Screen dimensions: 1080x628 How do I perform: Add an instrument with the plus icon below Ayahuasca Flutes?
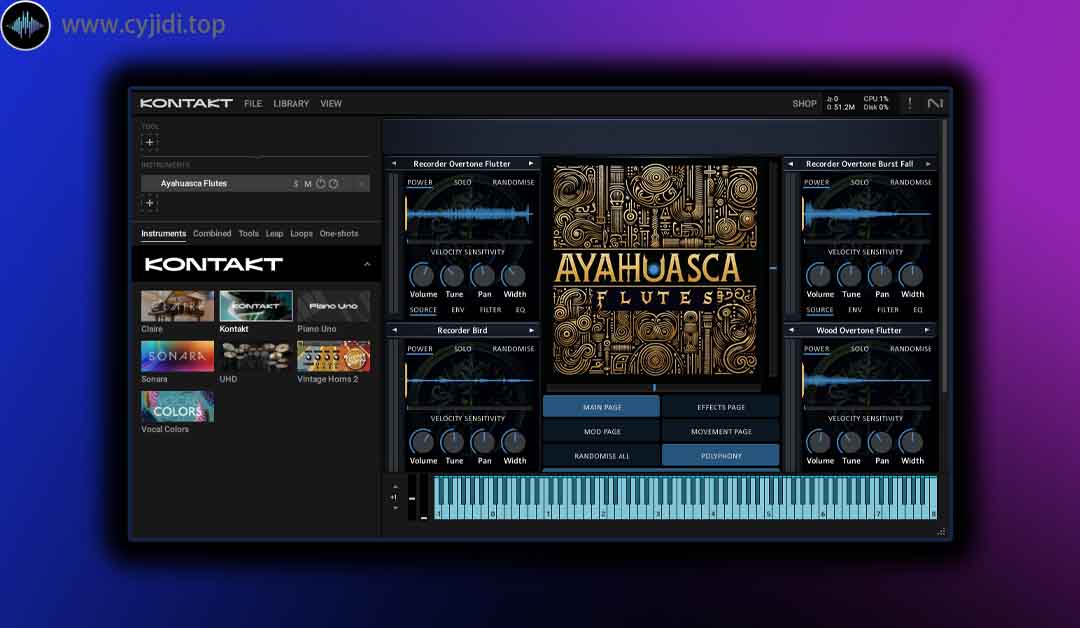pos(149,203)
